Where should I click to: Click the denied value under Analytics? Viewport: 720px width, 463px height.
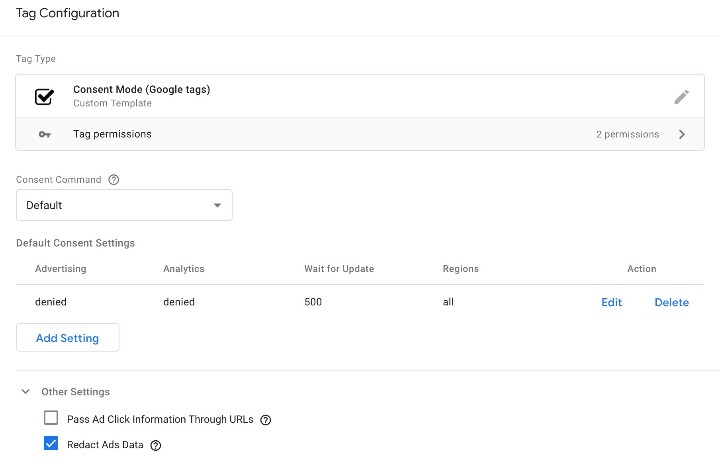tap(179, 302)
